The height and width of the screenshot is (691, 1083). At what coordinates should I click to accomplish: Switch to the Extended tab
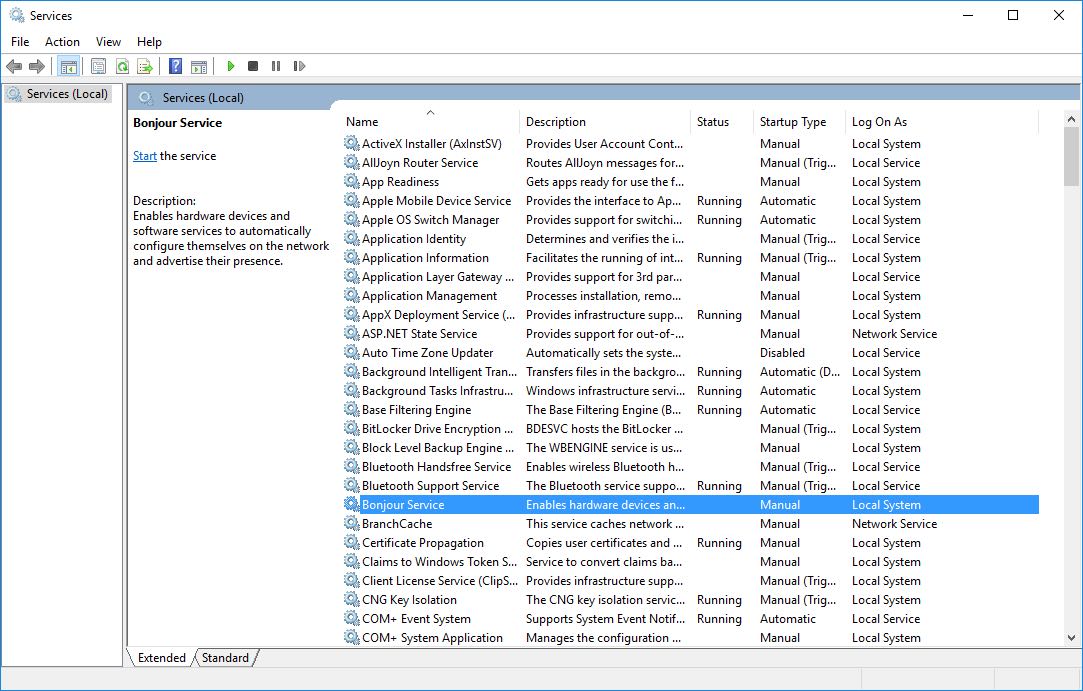[162, 658]
